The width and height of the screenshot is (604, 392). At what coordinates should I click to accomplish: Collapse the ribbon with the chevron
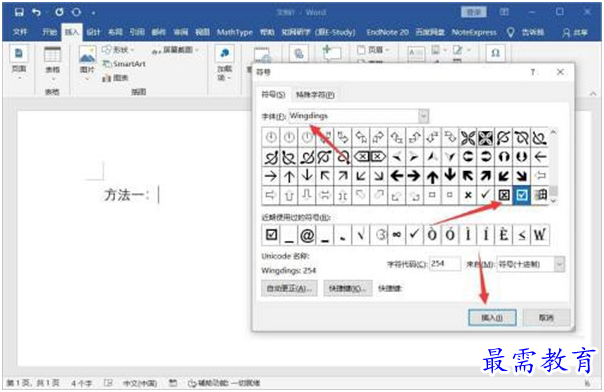(593, 94)
